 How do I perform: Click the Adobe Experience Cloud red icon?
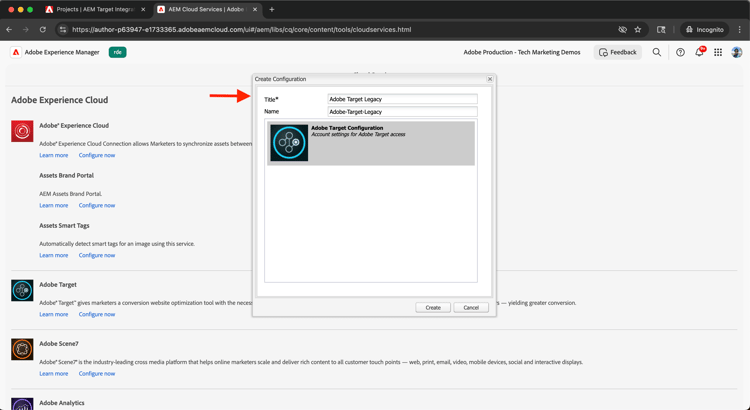pos(22,131)
